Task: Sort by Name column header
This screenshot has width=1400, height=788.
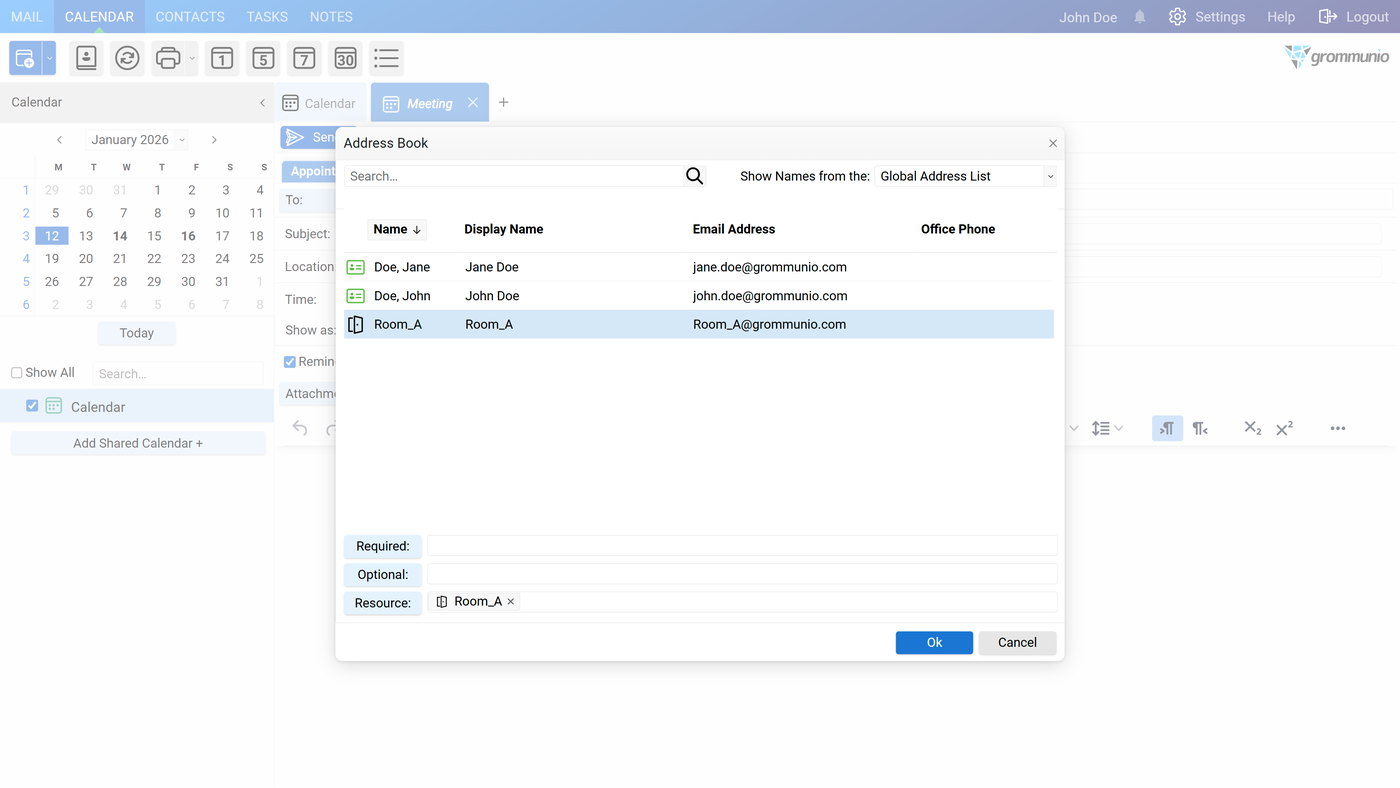Action: click(x=397, y=229)
